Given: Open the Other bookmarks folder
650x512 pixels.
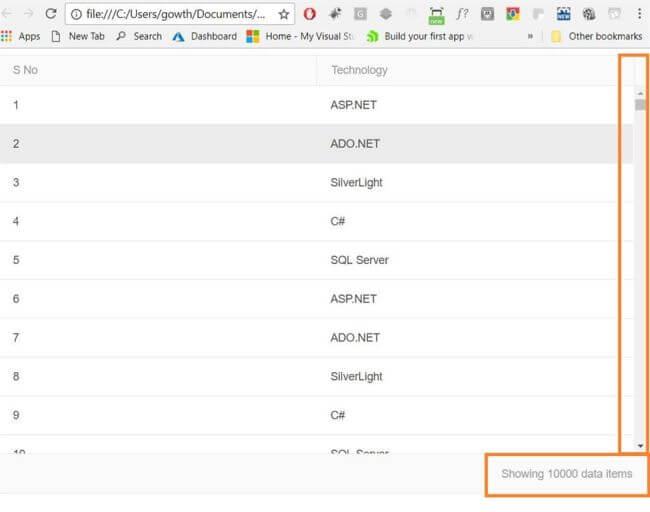Looking at the screenshot, I should [596, 36].
